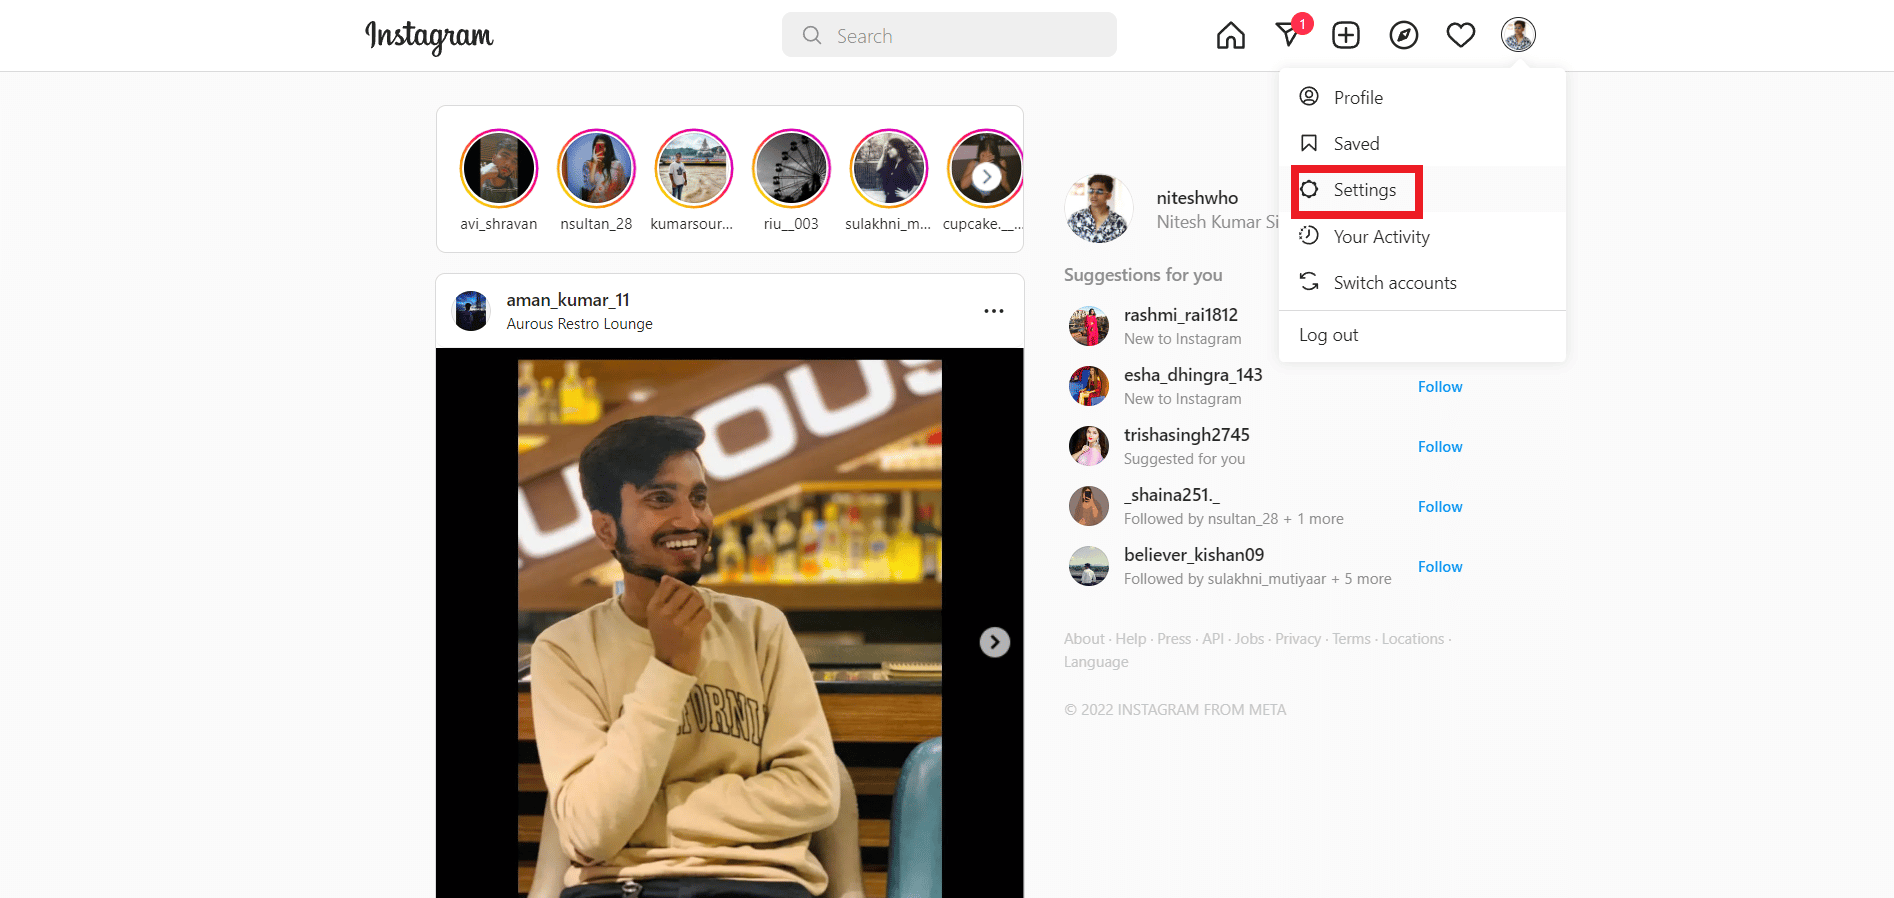Open activity feed heart icon
This screenshot has width=1894, height=898.
pyautogui.click(x=1461, y=35)
